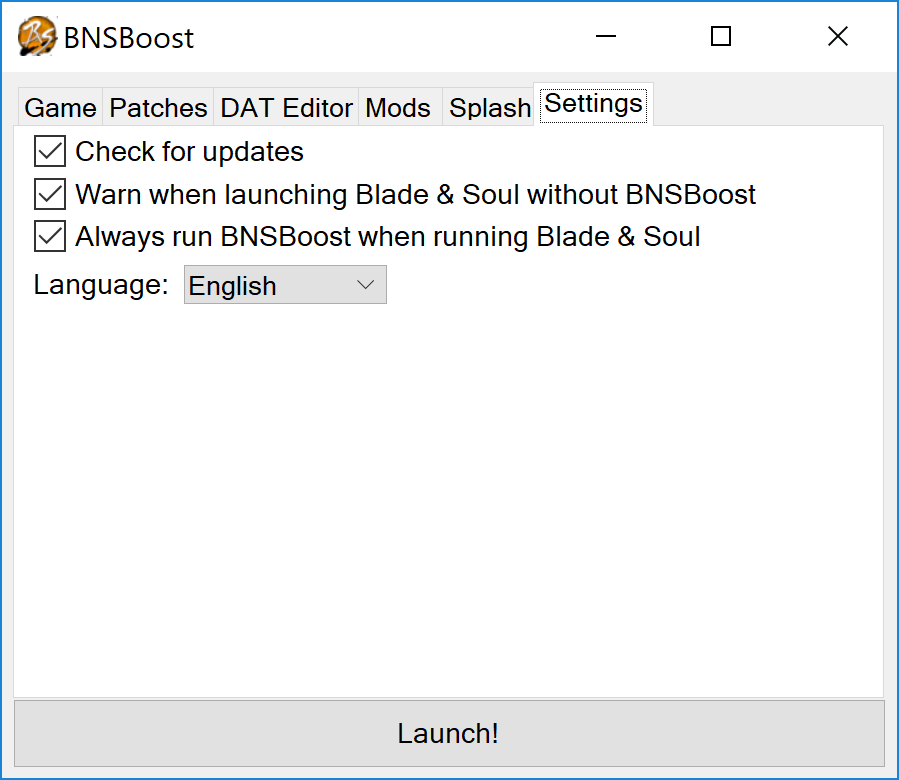
Task: Disable Always run BNSBoost checkbox
Action: coord(50,236)
